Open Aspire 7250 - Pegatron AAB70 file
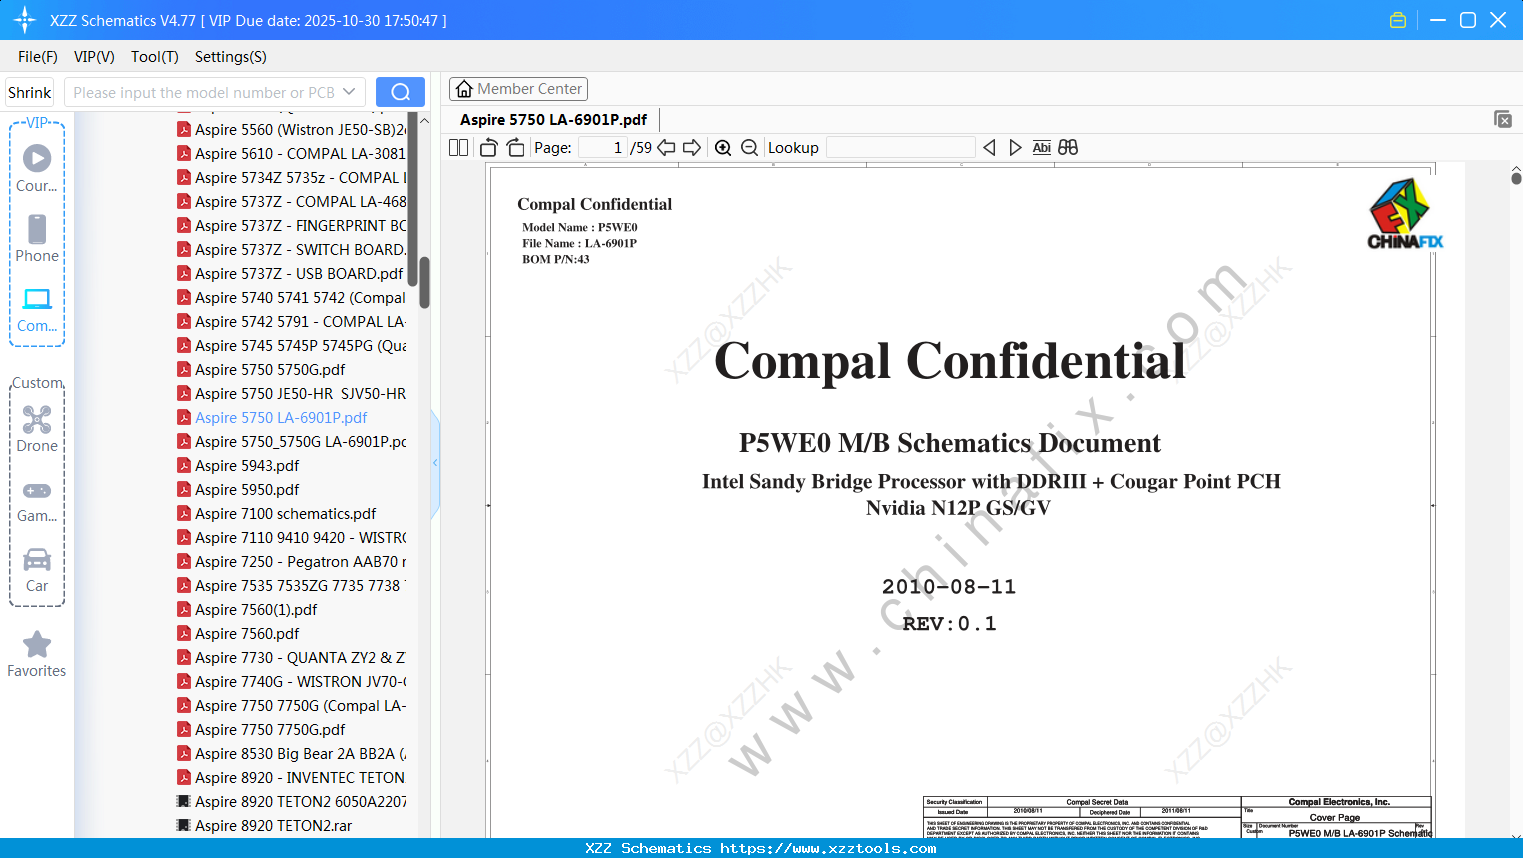 point(291,561)
